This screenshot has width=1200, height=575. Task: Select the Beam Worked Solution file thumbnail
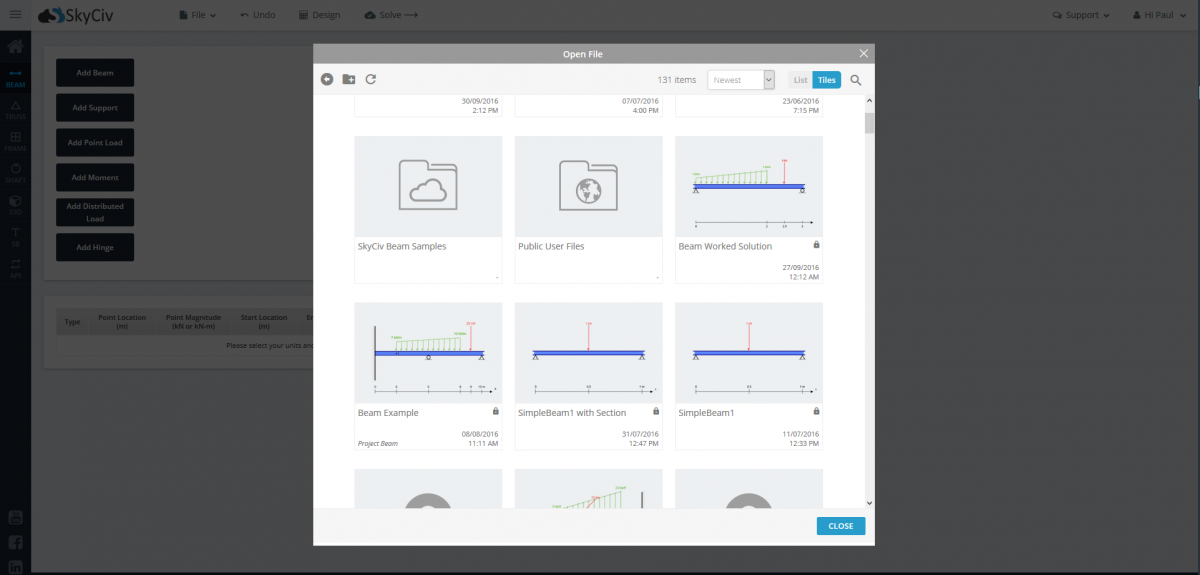click(749, 186)
